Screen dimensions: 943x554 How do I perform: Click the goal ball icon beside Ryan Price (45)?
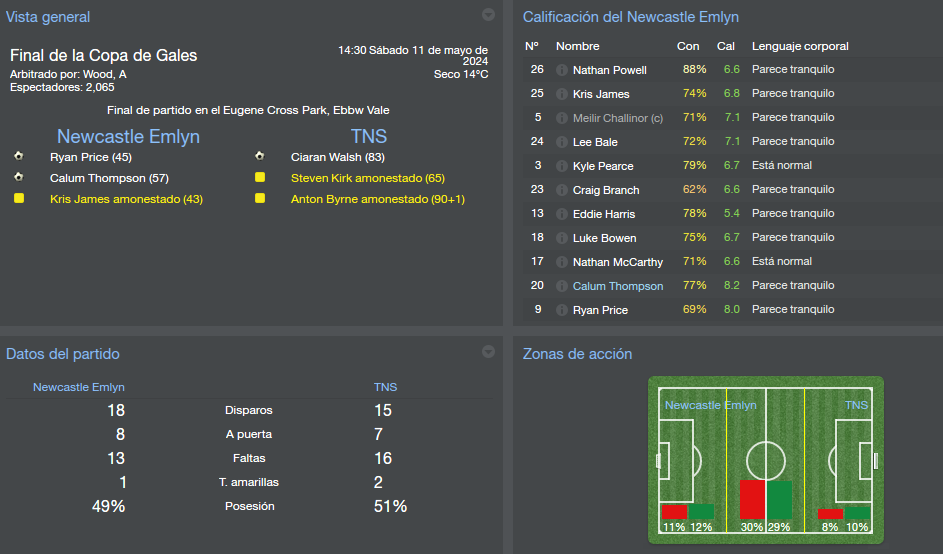coord(19,157)
